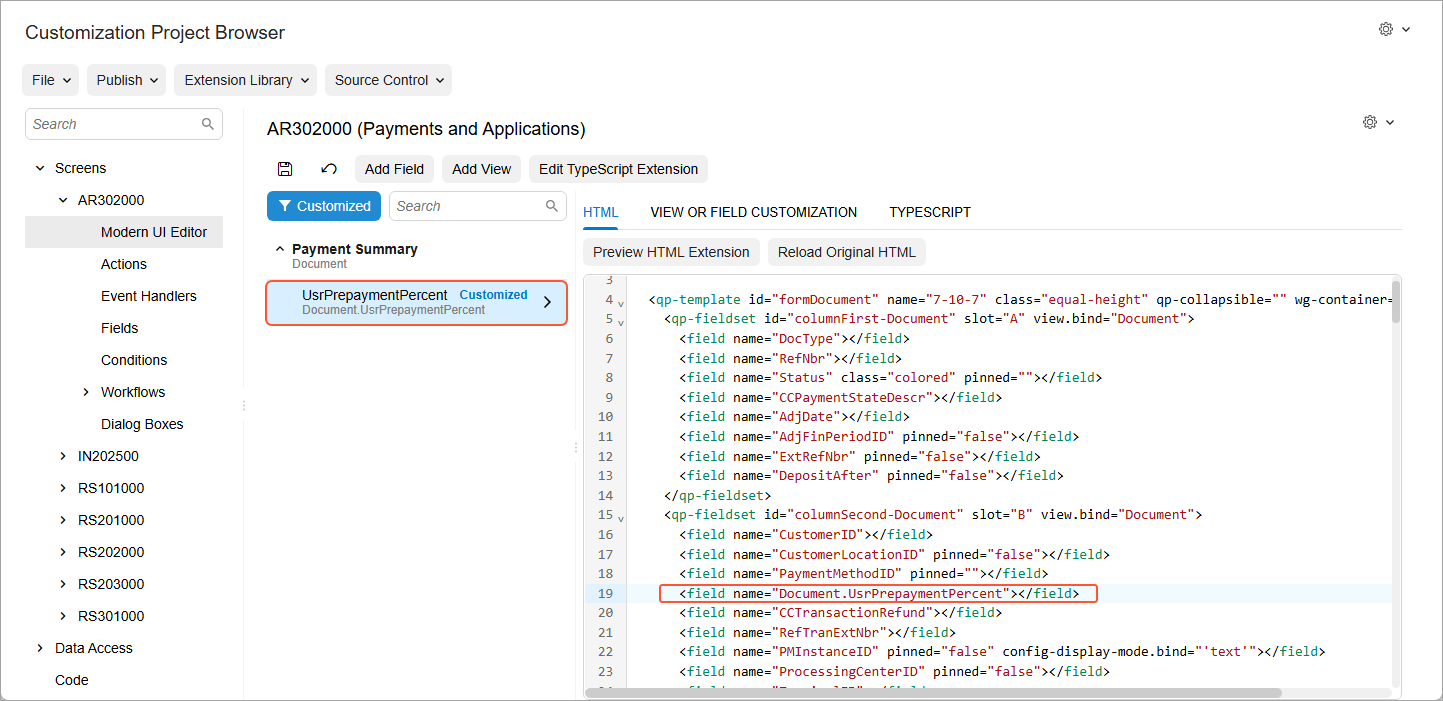Expand the Workflows node
The height and width of the screenshot is (701, 1443).
86,392
